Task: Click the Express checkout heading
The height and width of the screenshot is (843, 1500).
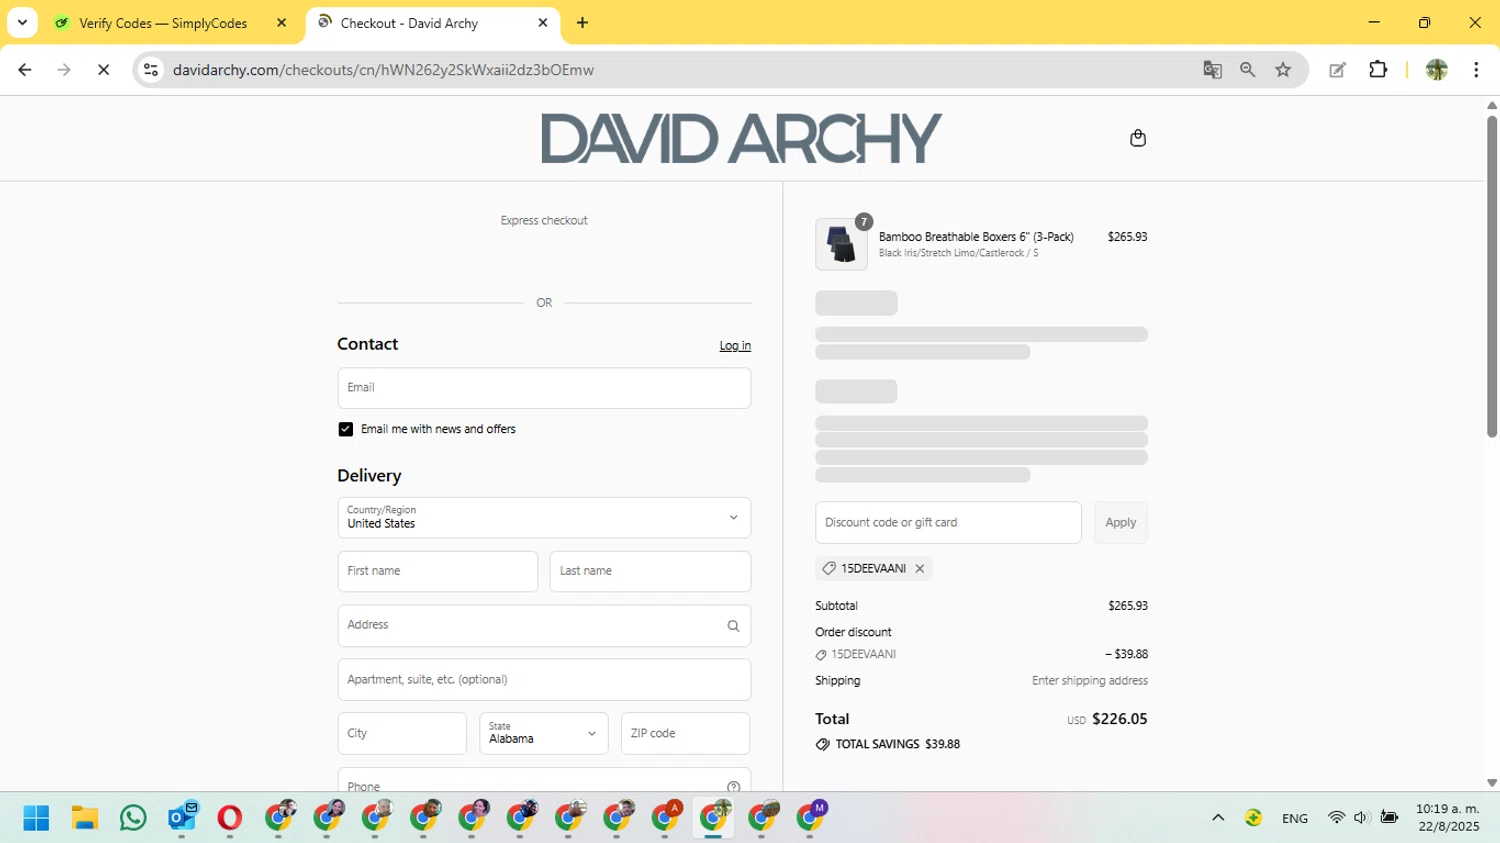Action: tap(544, 221)
